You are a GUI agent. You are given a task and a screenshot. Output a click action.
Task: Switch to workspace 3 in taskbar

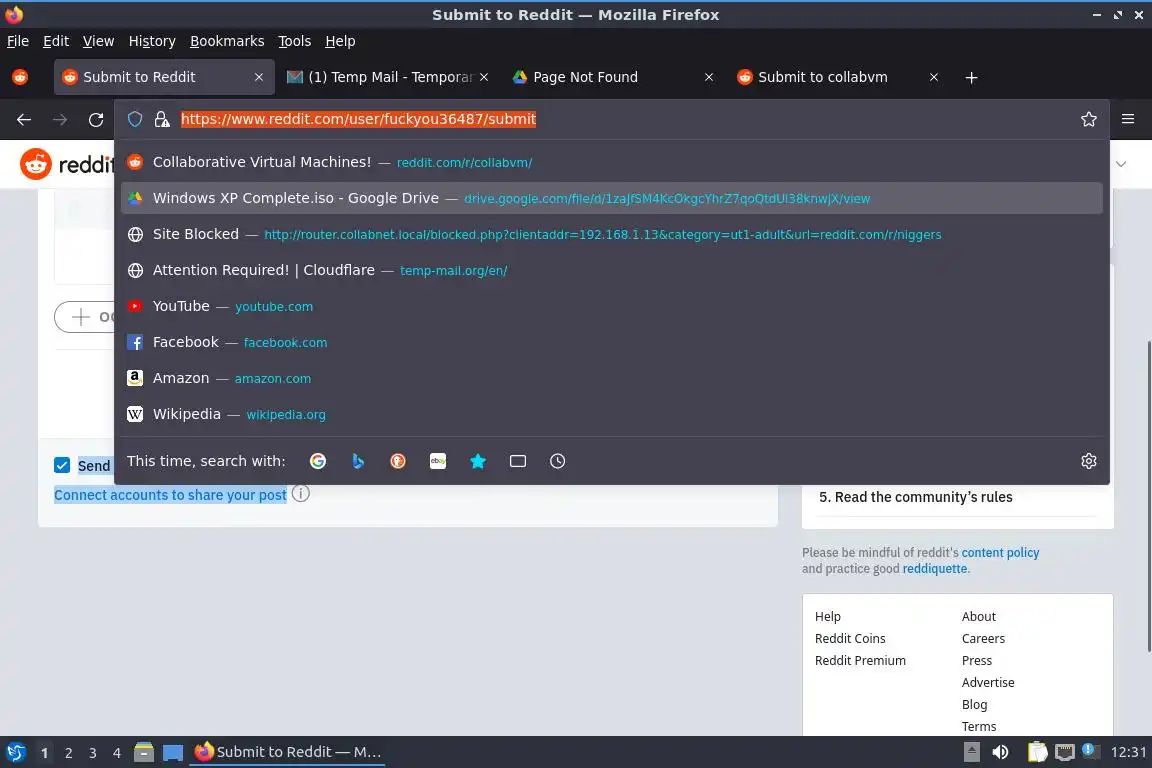point(93,753)
